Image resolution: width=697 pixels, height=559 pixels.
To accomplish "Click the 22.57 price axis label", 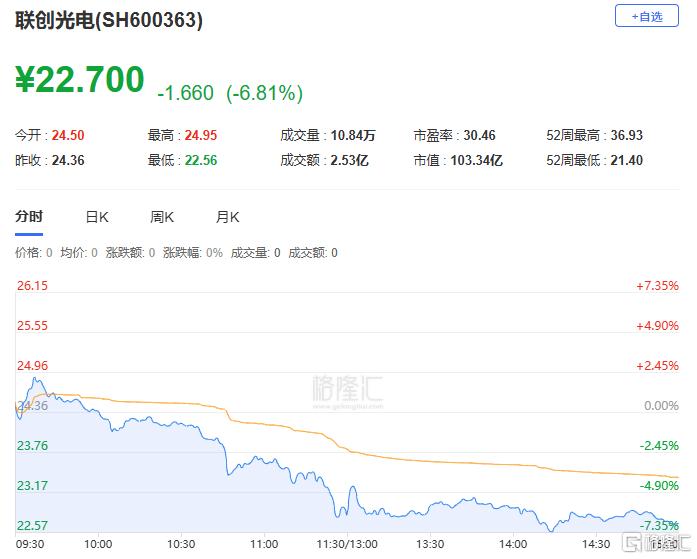I will [32, 525].
